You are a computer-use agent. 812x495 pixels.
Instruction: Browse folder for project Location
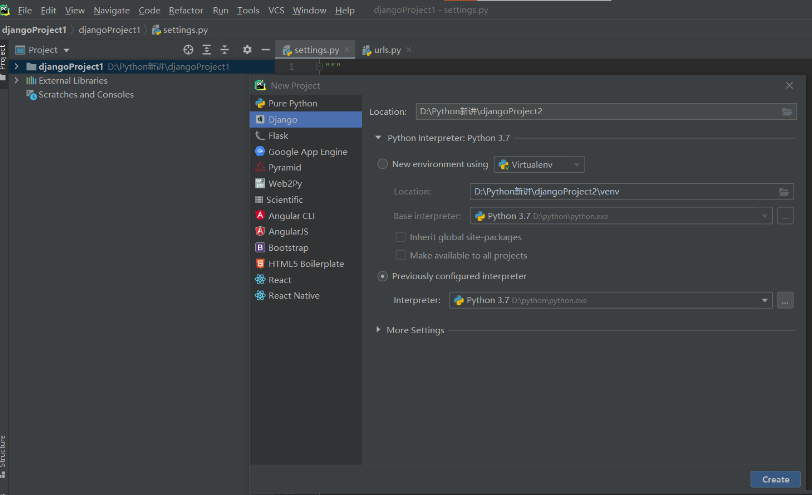click(787, 112)
